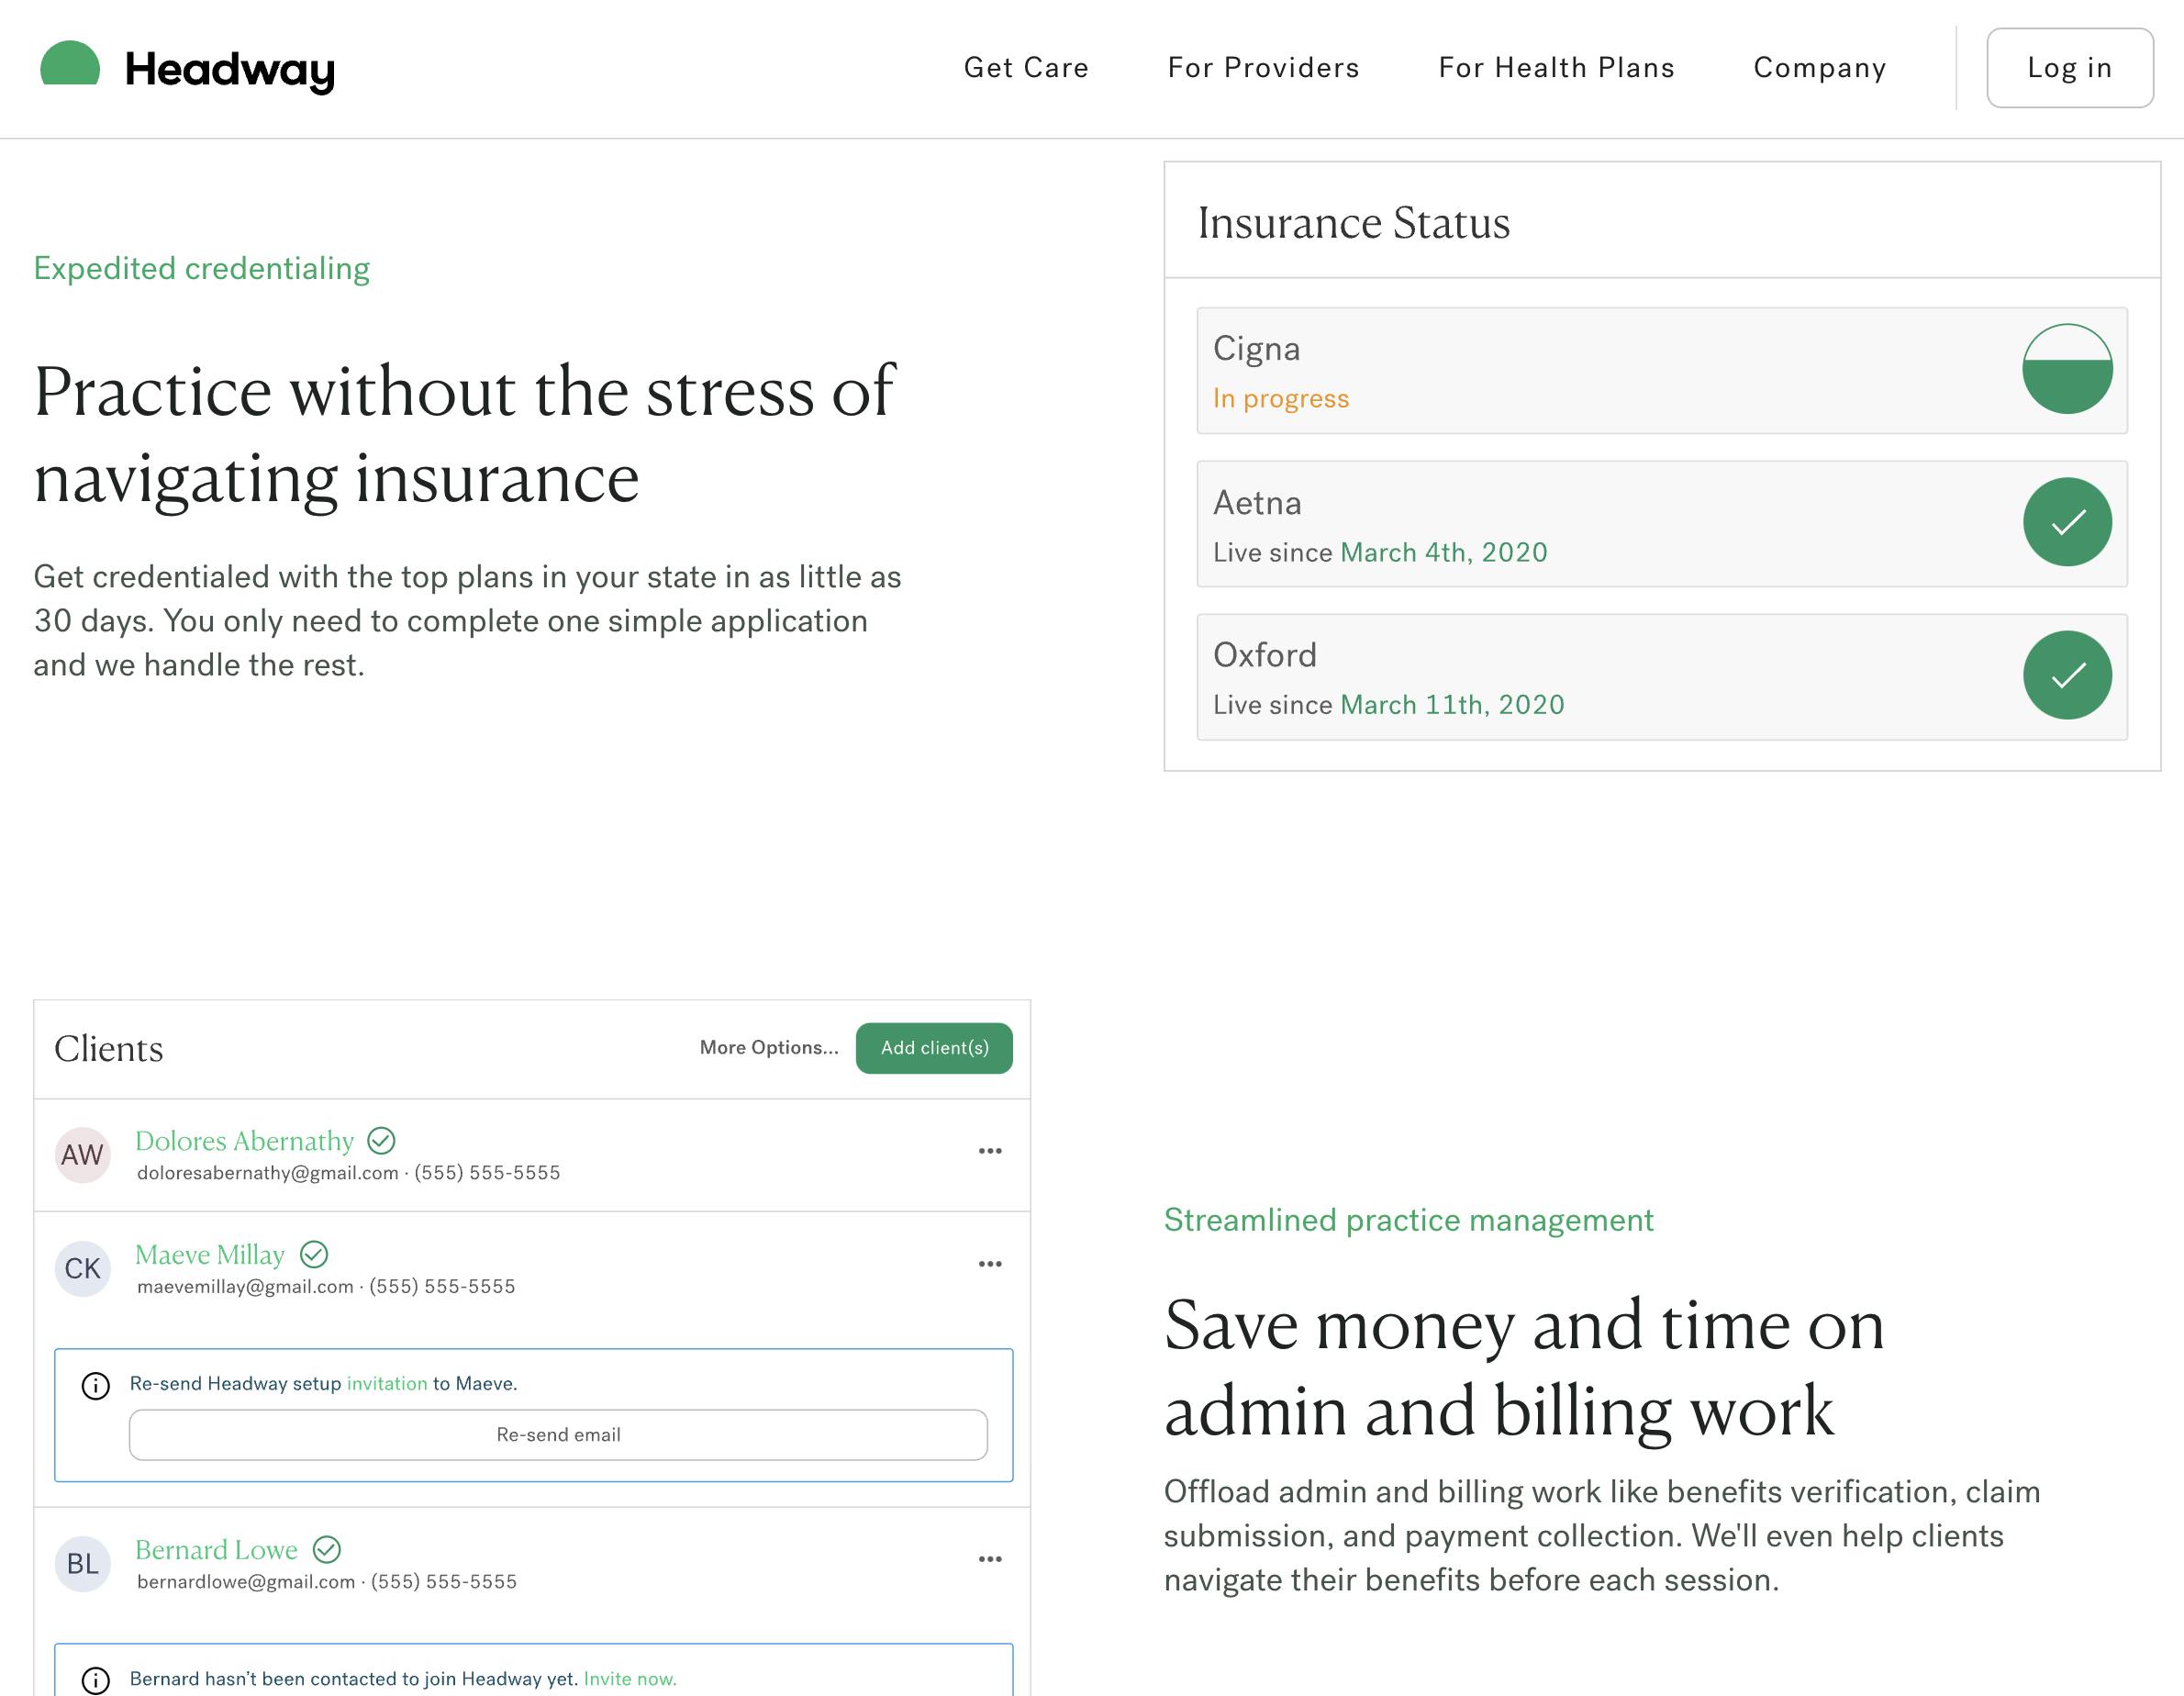Click the BL avatar for Bernard Lowe

(x=82, y=1564)
